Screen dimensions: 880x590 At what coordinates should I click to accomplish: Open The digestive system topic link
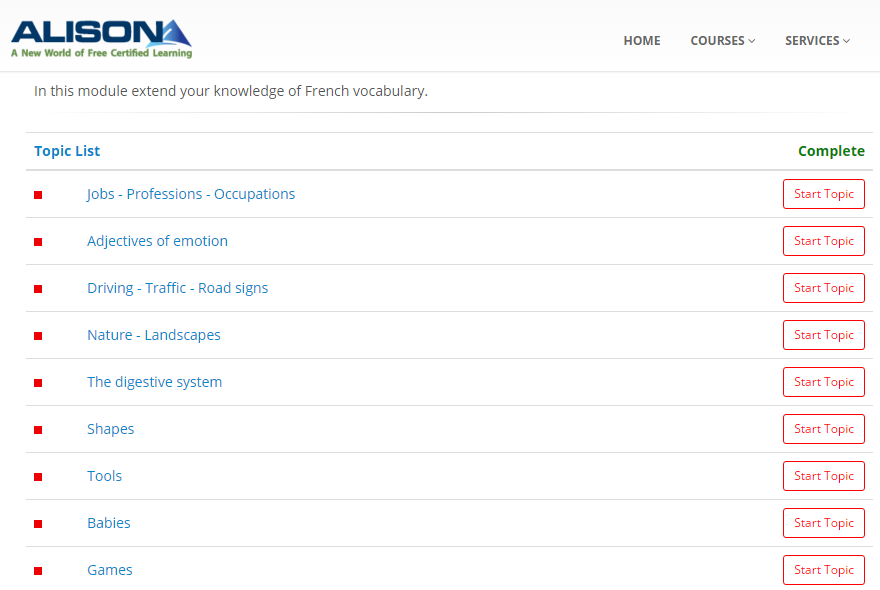(x=154, y=382)
